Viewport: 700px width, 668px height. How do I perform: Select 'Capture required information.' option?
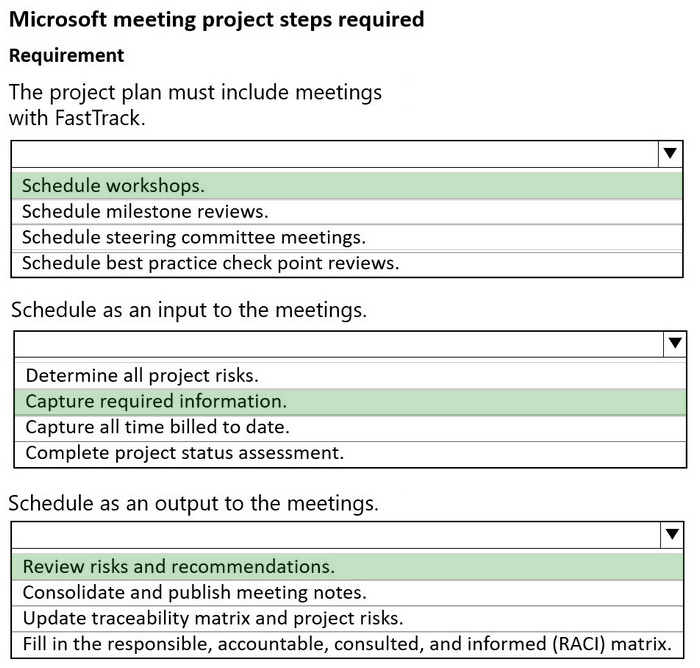350,402
